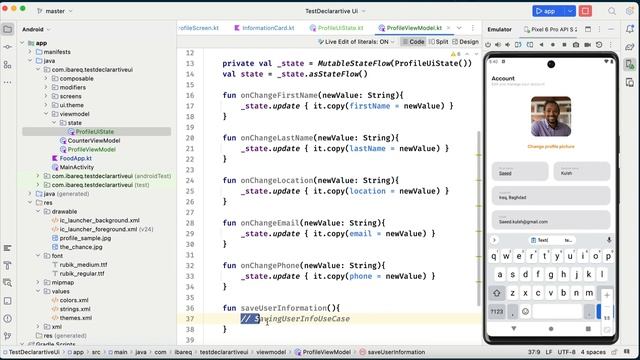Switch to the InformationCard.kt tab
640x360 pixels.
point(264,28)
